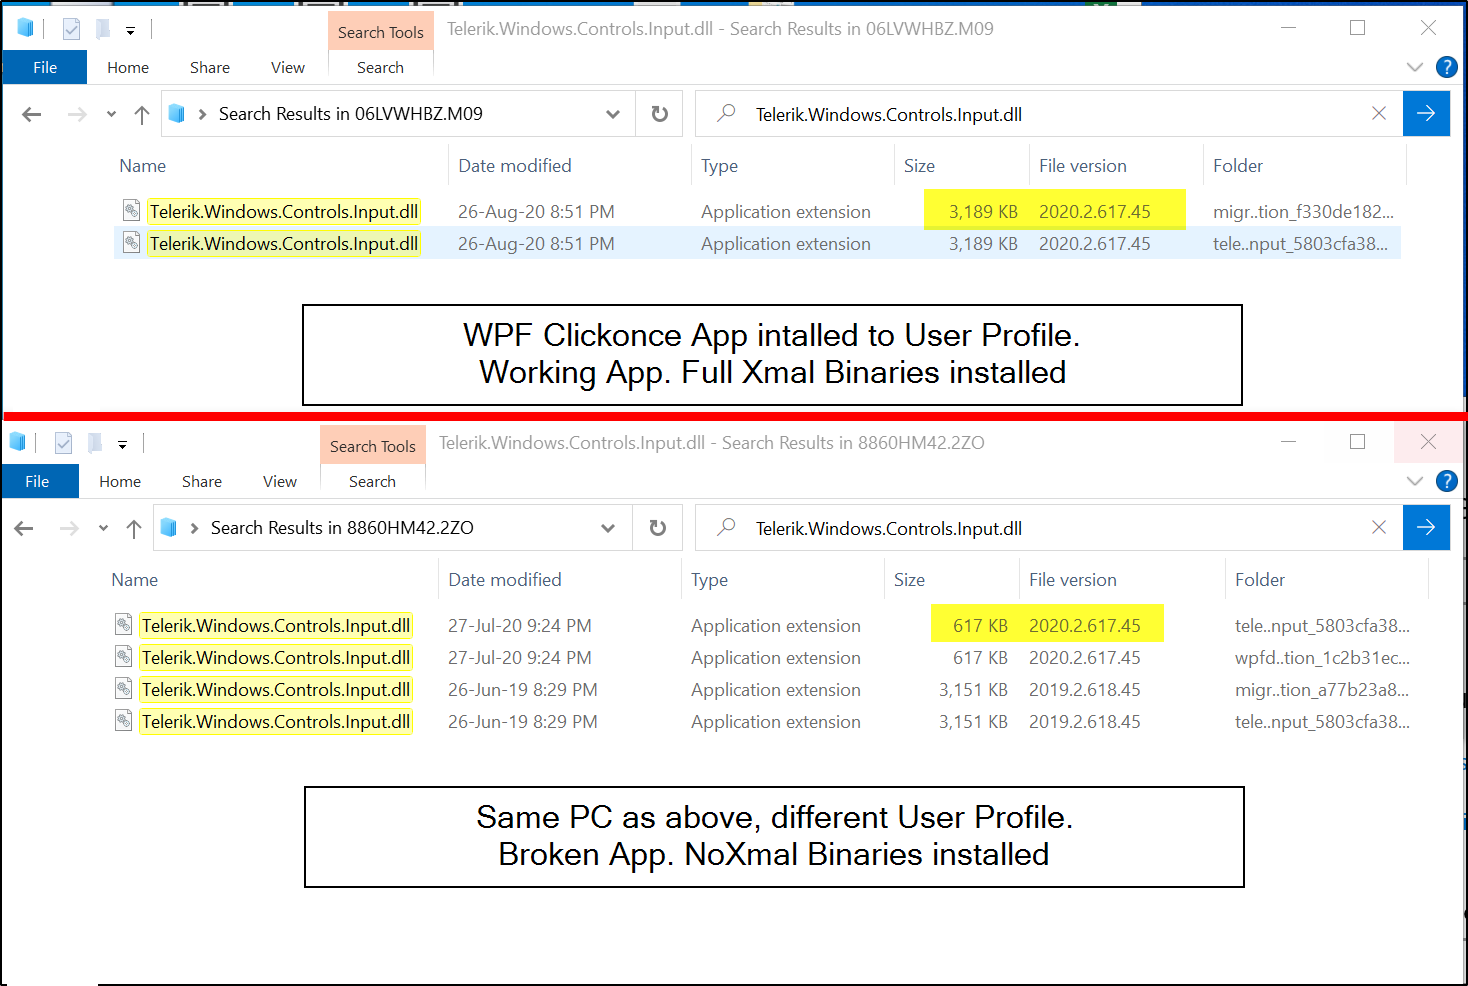Viewport: 1468px width, 986px height.
Task: Expand ribbon chevron in 06LVWHBZ.M09 window
Action: pos(1415,67)
